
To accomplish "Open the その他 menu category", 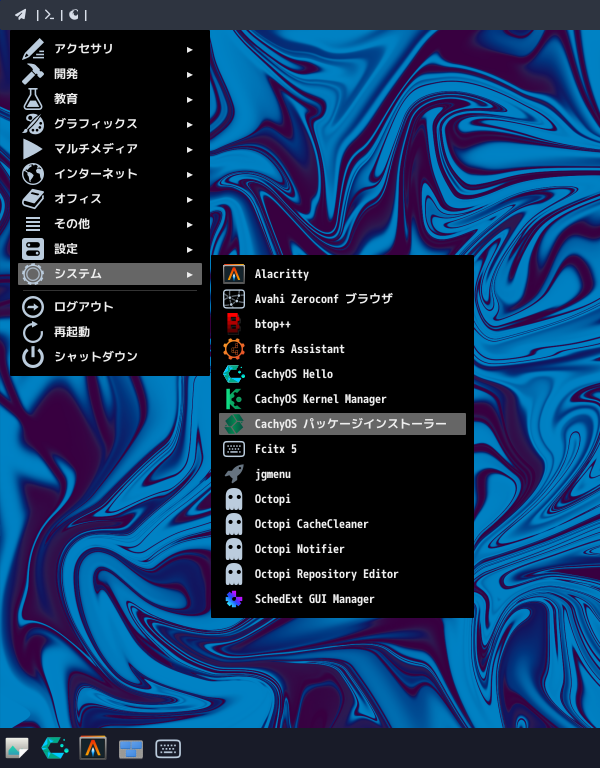I will [110, 224].
